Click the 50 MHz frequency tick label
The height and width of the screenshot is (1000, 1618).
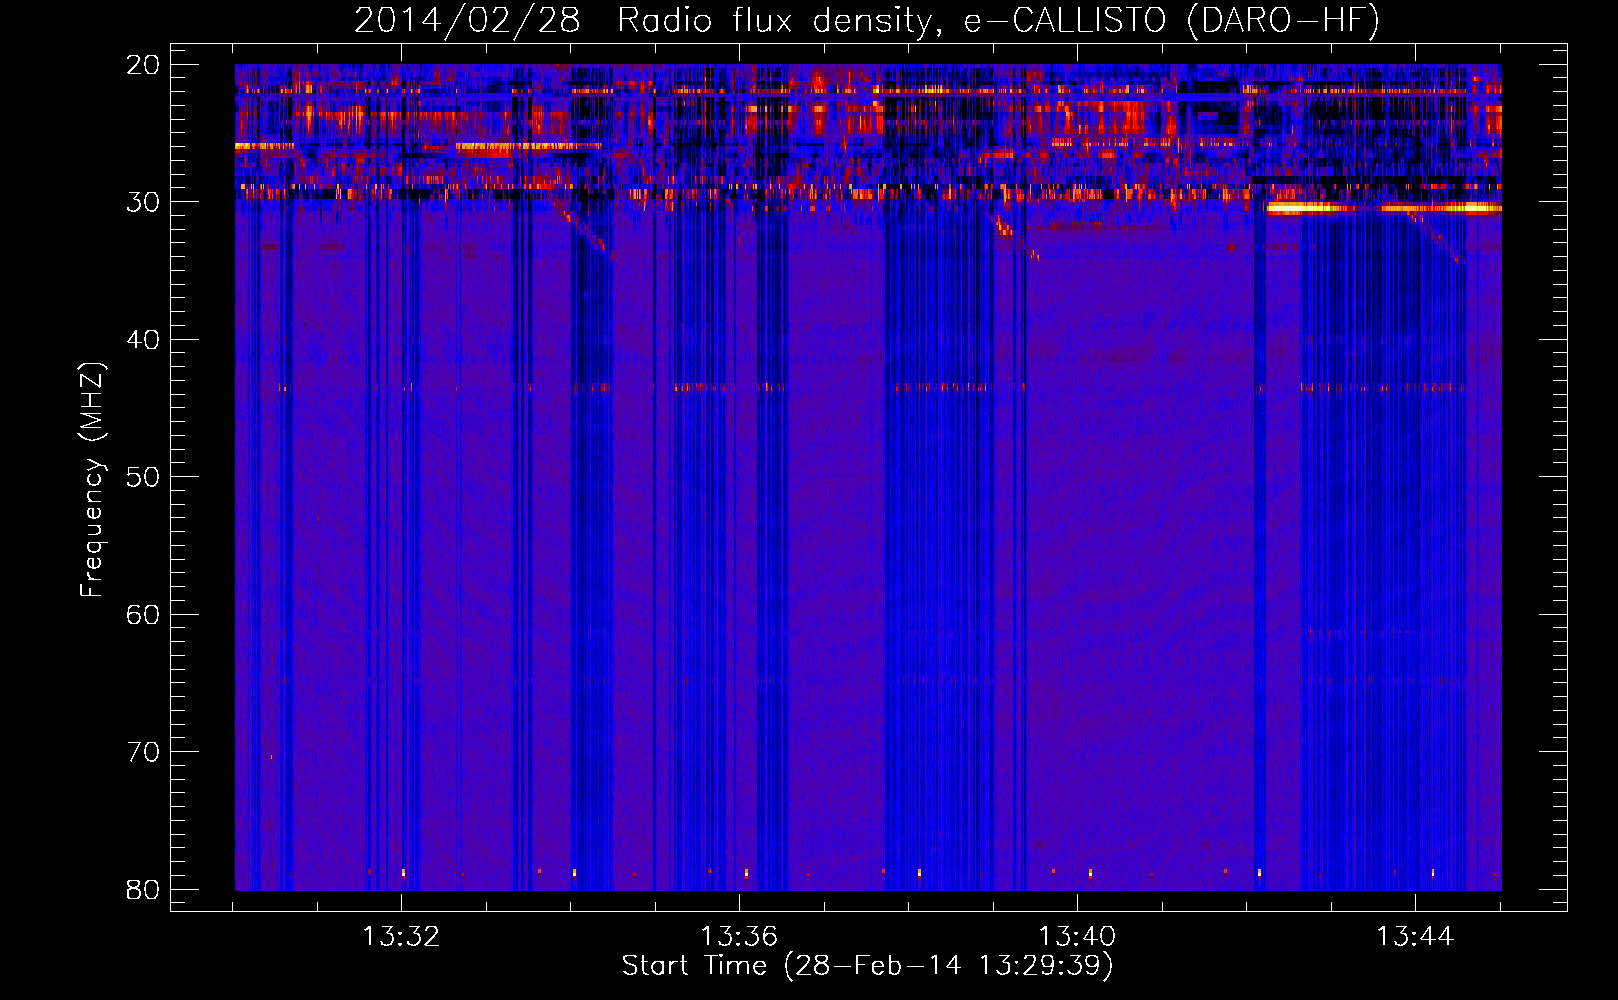pos(143,477)
